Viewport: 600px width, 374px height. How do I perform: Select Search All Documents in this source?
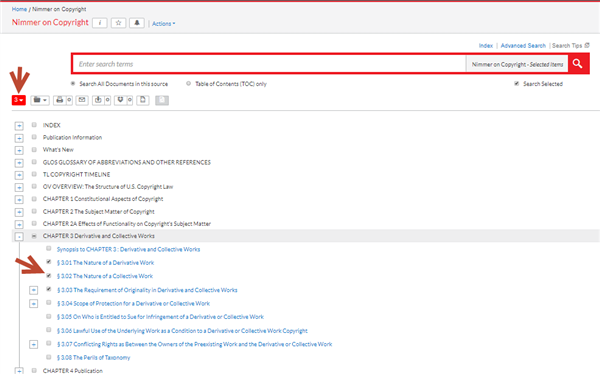(x=73, y=83)
